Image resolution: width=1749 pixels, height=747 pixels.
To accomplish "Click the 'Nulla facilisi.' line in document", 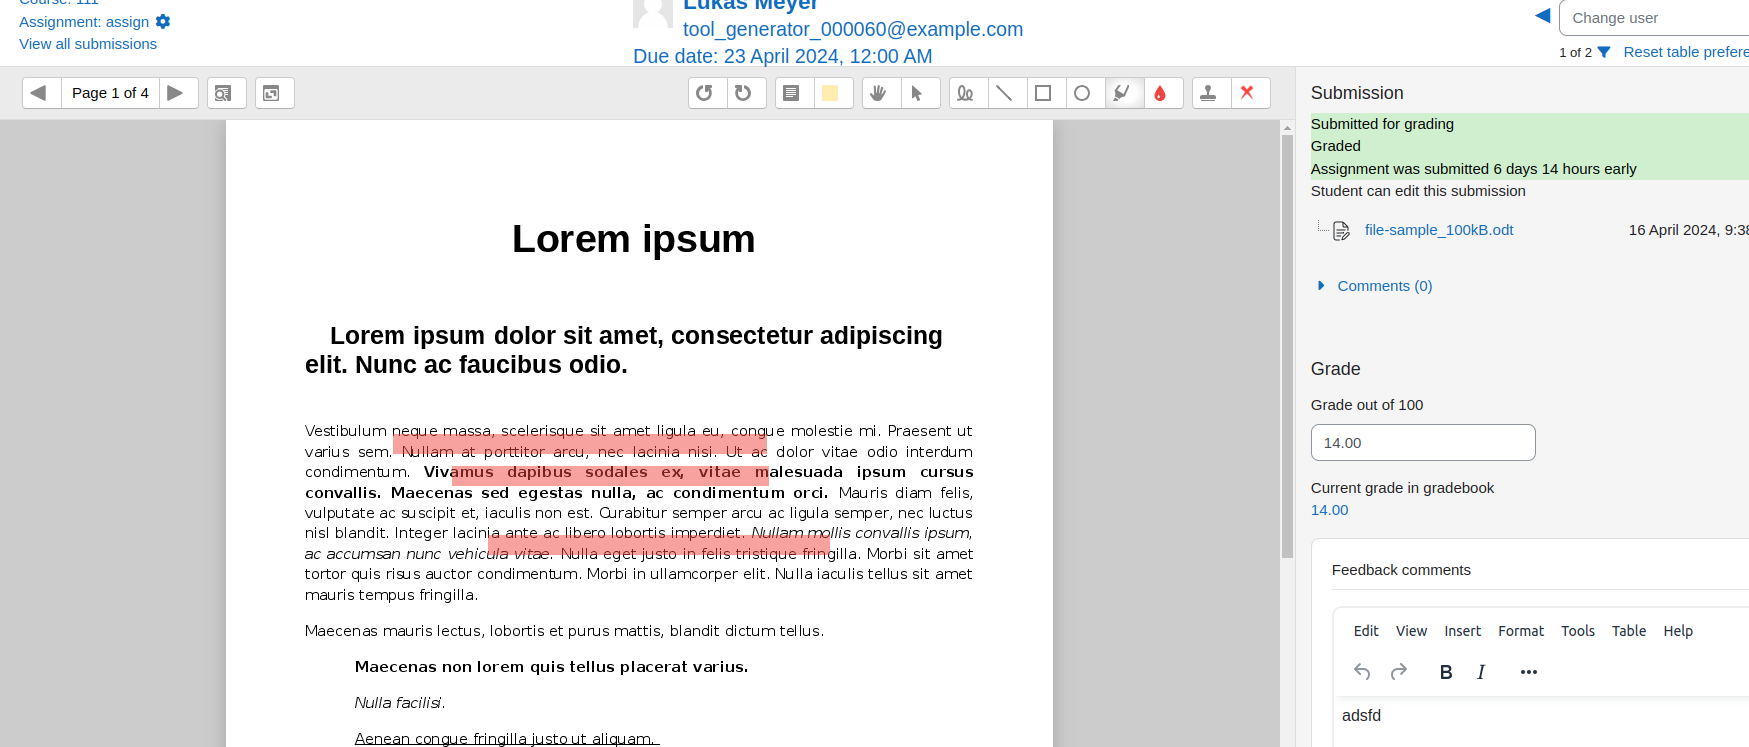I will pyautogui.click(x=400, y=703).
